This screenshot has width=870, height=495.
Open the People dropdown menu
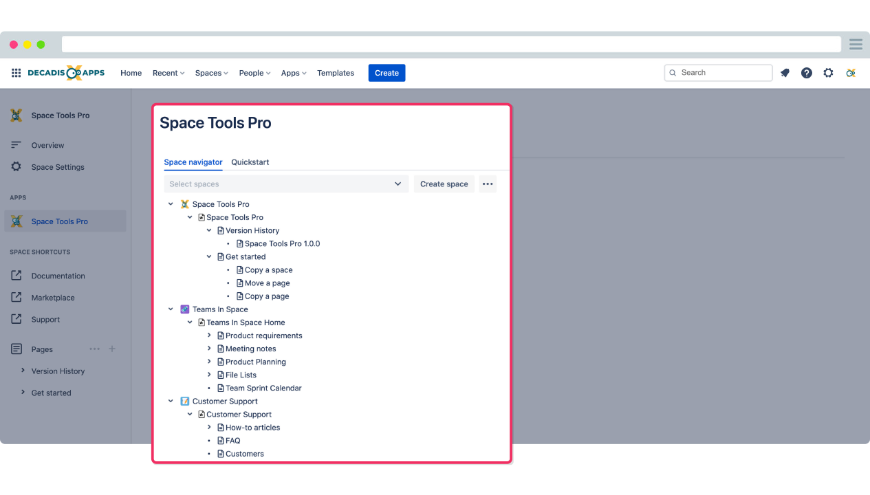point(255,73)
